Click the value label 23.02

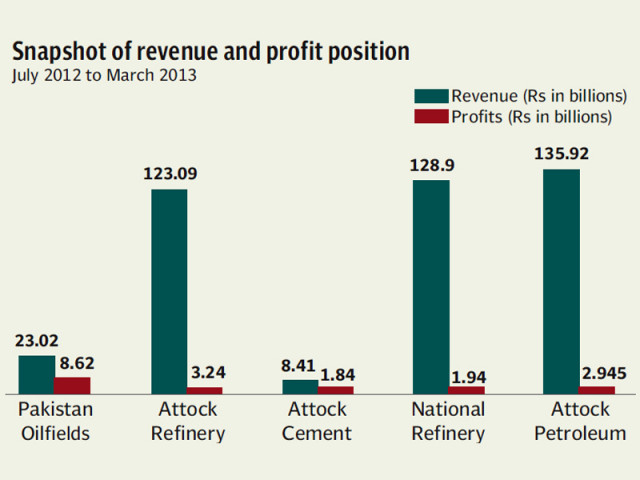(x=37, y=341)
